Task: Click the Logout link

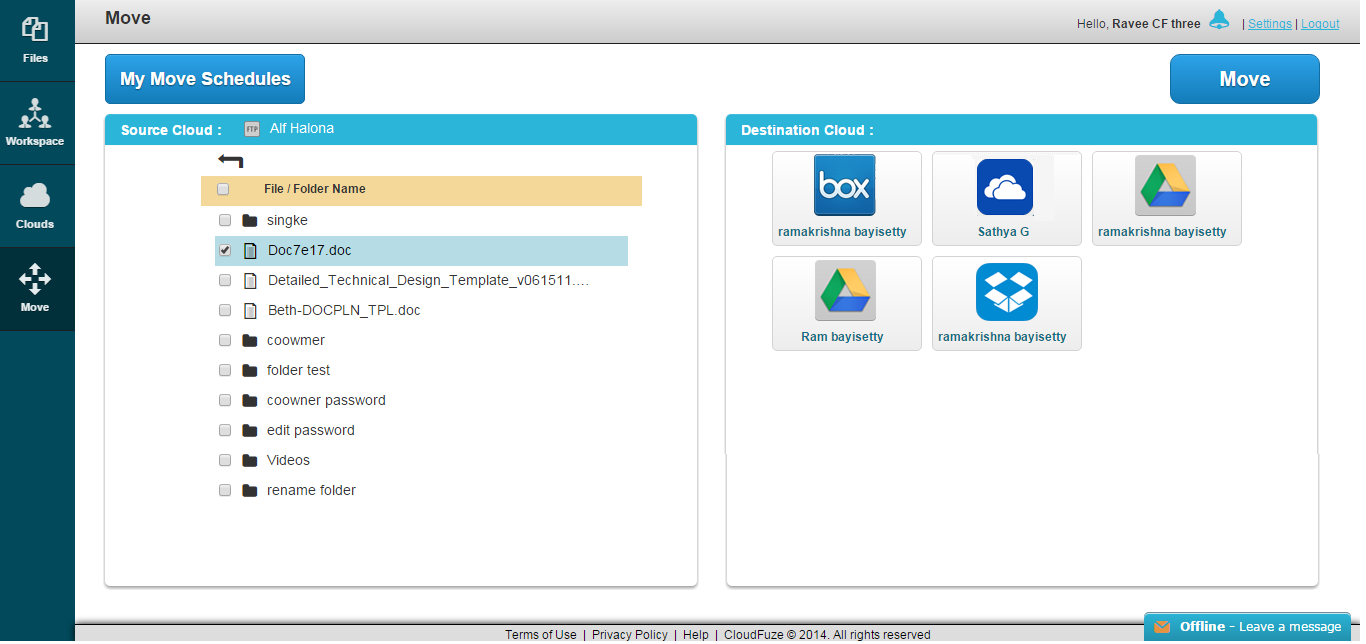Action: point(1320,24)
